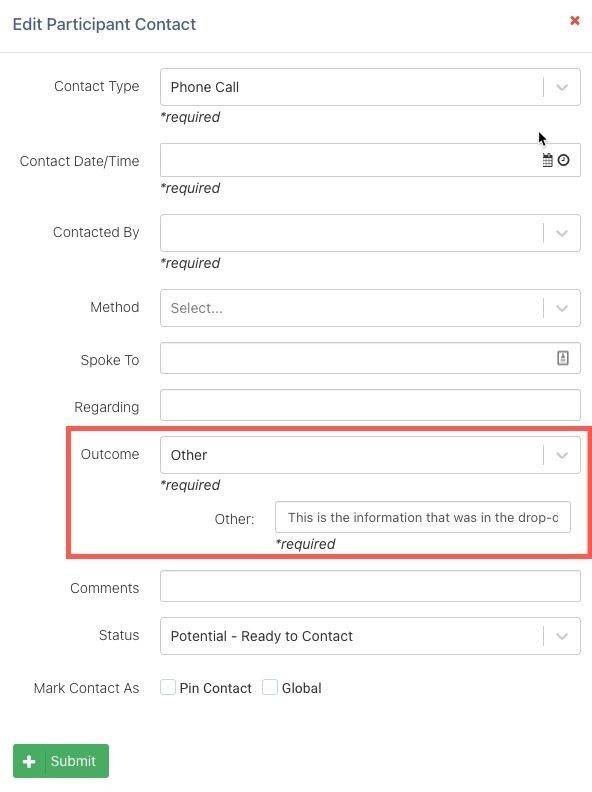The width and height of the screenshot is (592, 792).
Task: Expand the Contact Type dropdown arrow
Action: coord(562,87)
